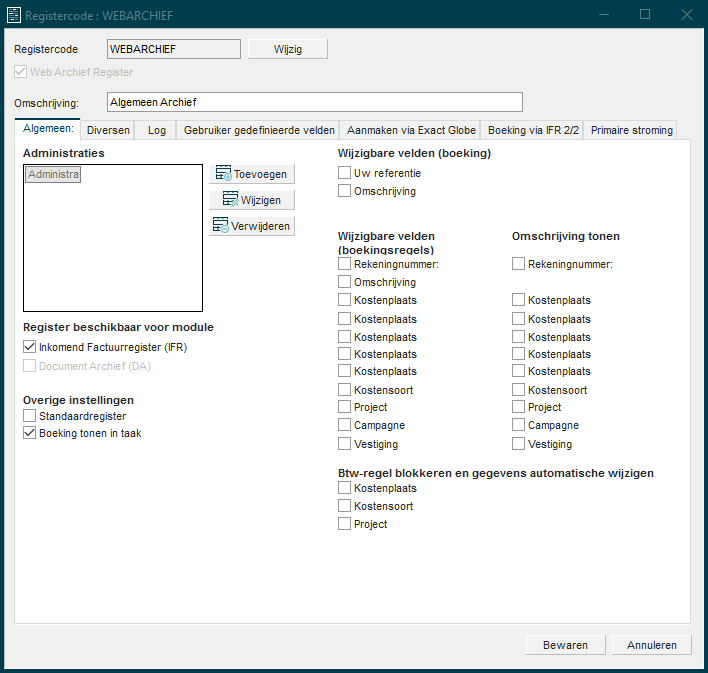708x673 pixels.
Task: Uncheck Boeking tonen in taak
Action: 29,433
